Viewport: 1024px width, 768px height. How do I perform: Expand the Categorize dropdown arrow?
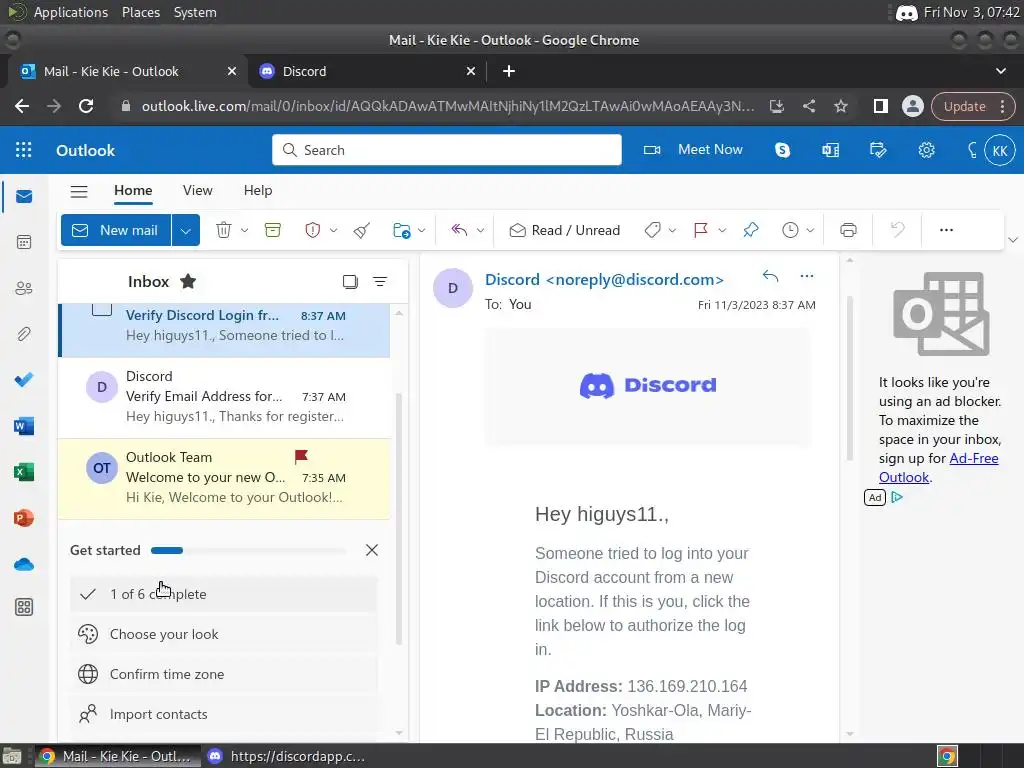(x=672, y=230)
